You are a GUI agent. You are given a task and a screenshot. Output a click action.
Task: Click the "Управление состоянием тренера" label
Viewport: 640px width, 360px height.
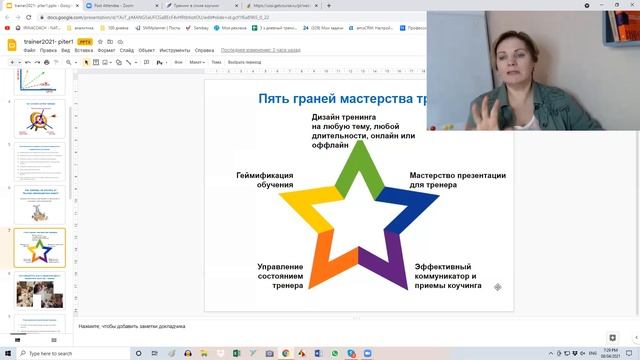(280, 276)
